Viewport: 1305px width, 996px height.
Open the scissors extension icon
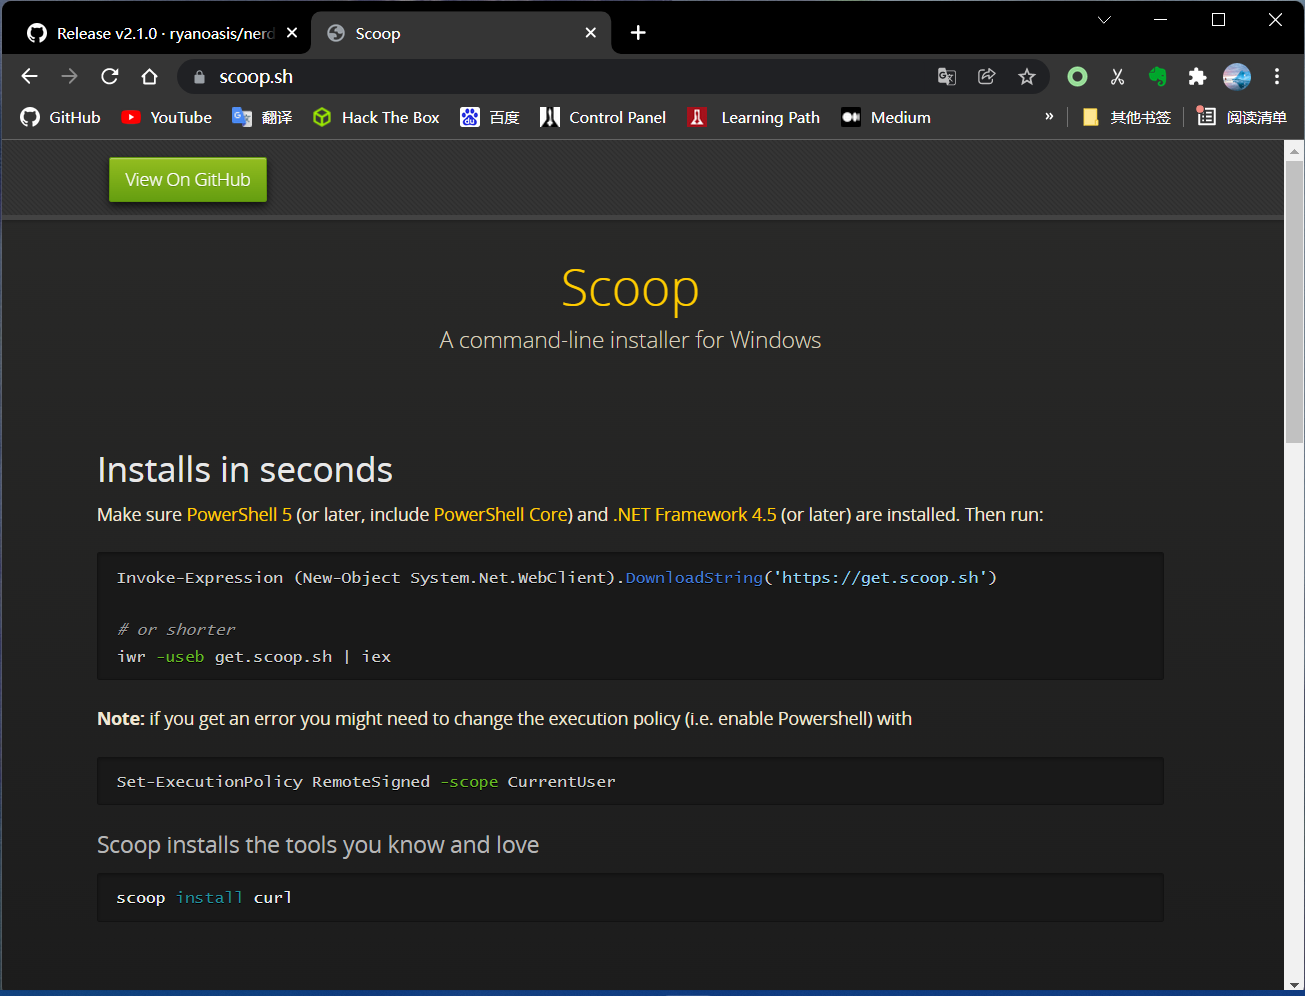(x=1118, y=76)
